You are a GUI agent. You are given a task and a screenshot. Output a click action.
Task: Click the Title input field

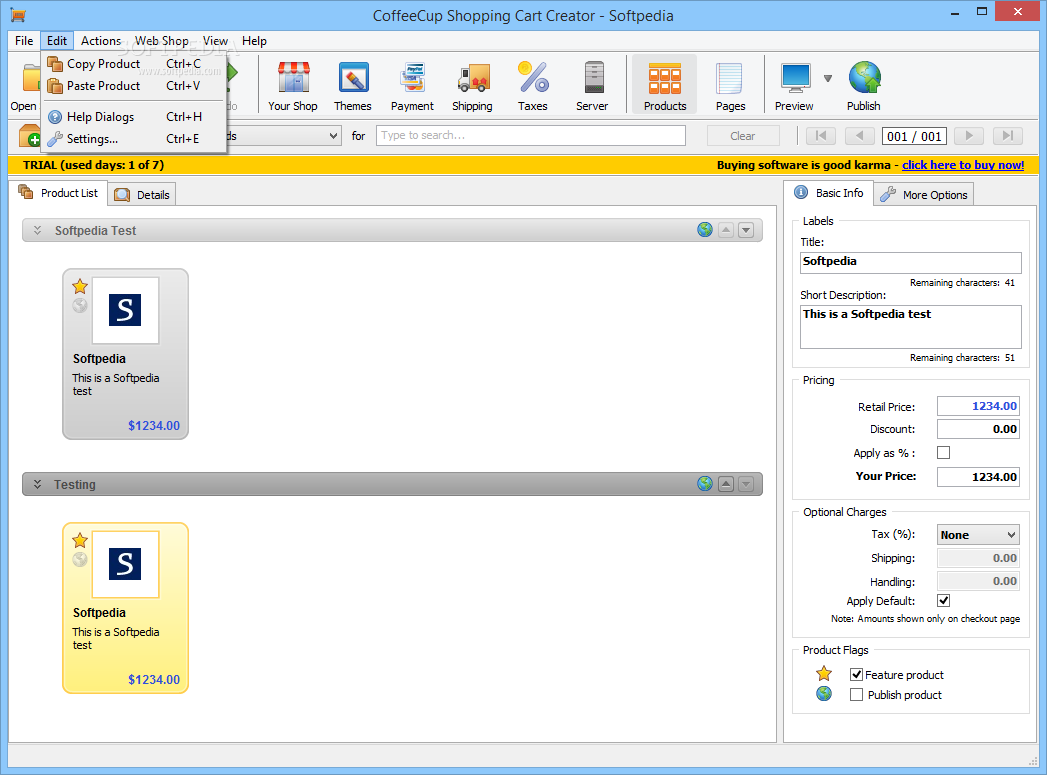click(911, 262)
